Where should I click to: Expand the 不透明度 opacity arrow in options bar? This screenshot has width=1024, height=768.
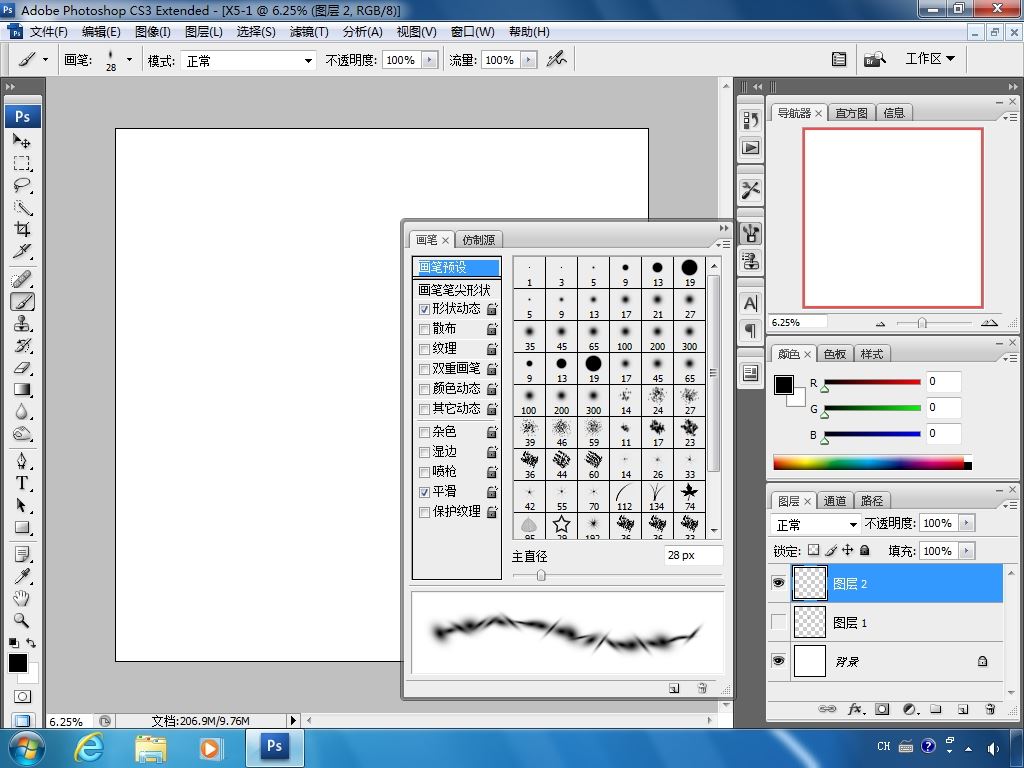[x=430, y=60]
